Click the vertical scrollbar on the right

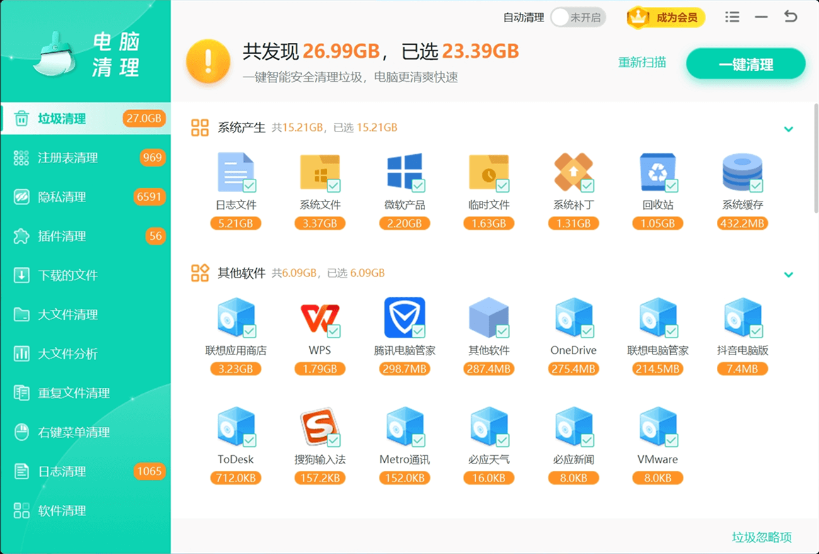816,159
